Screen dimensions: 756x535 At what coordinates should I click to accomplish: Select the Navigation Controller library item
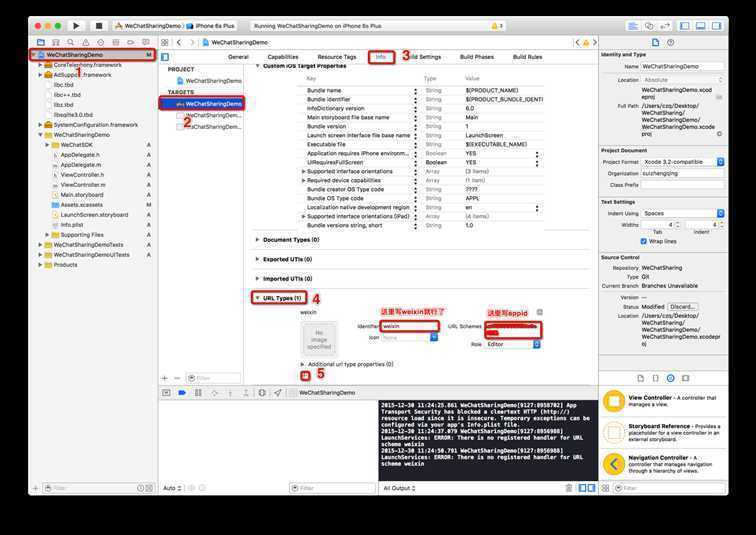(663, 464)
